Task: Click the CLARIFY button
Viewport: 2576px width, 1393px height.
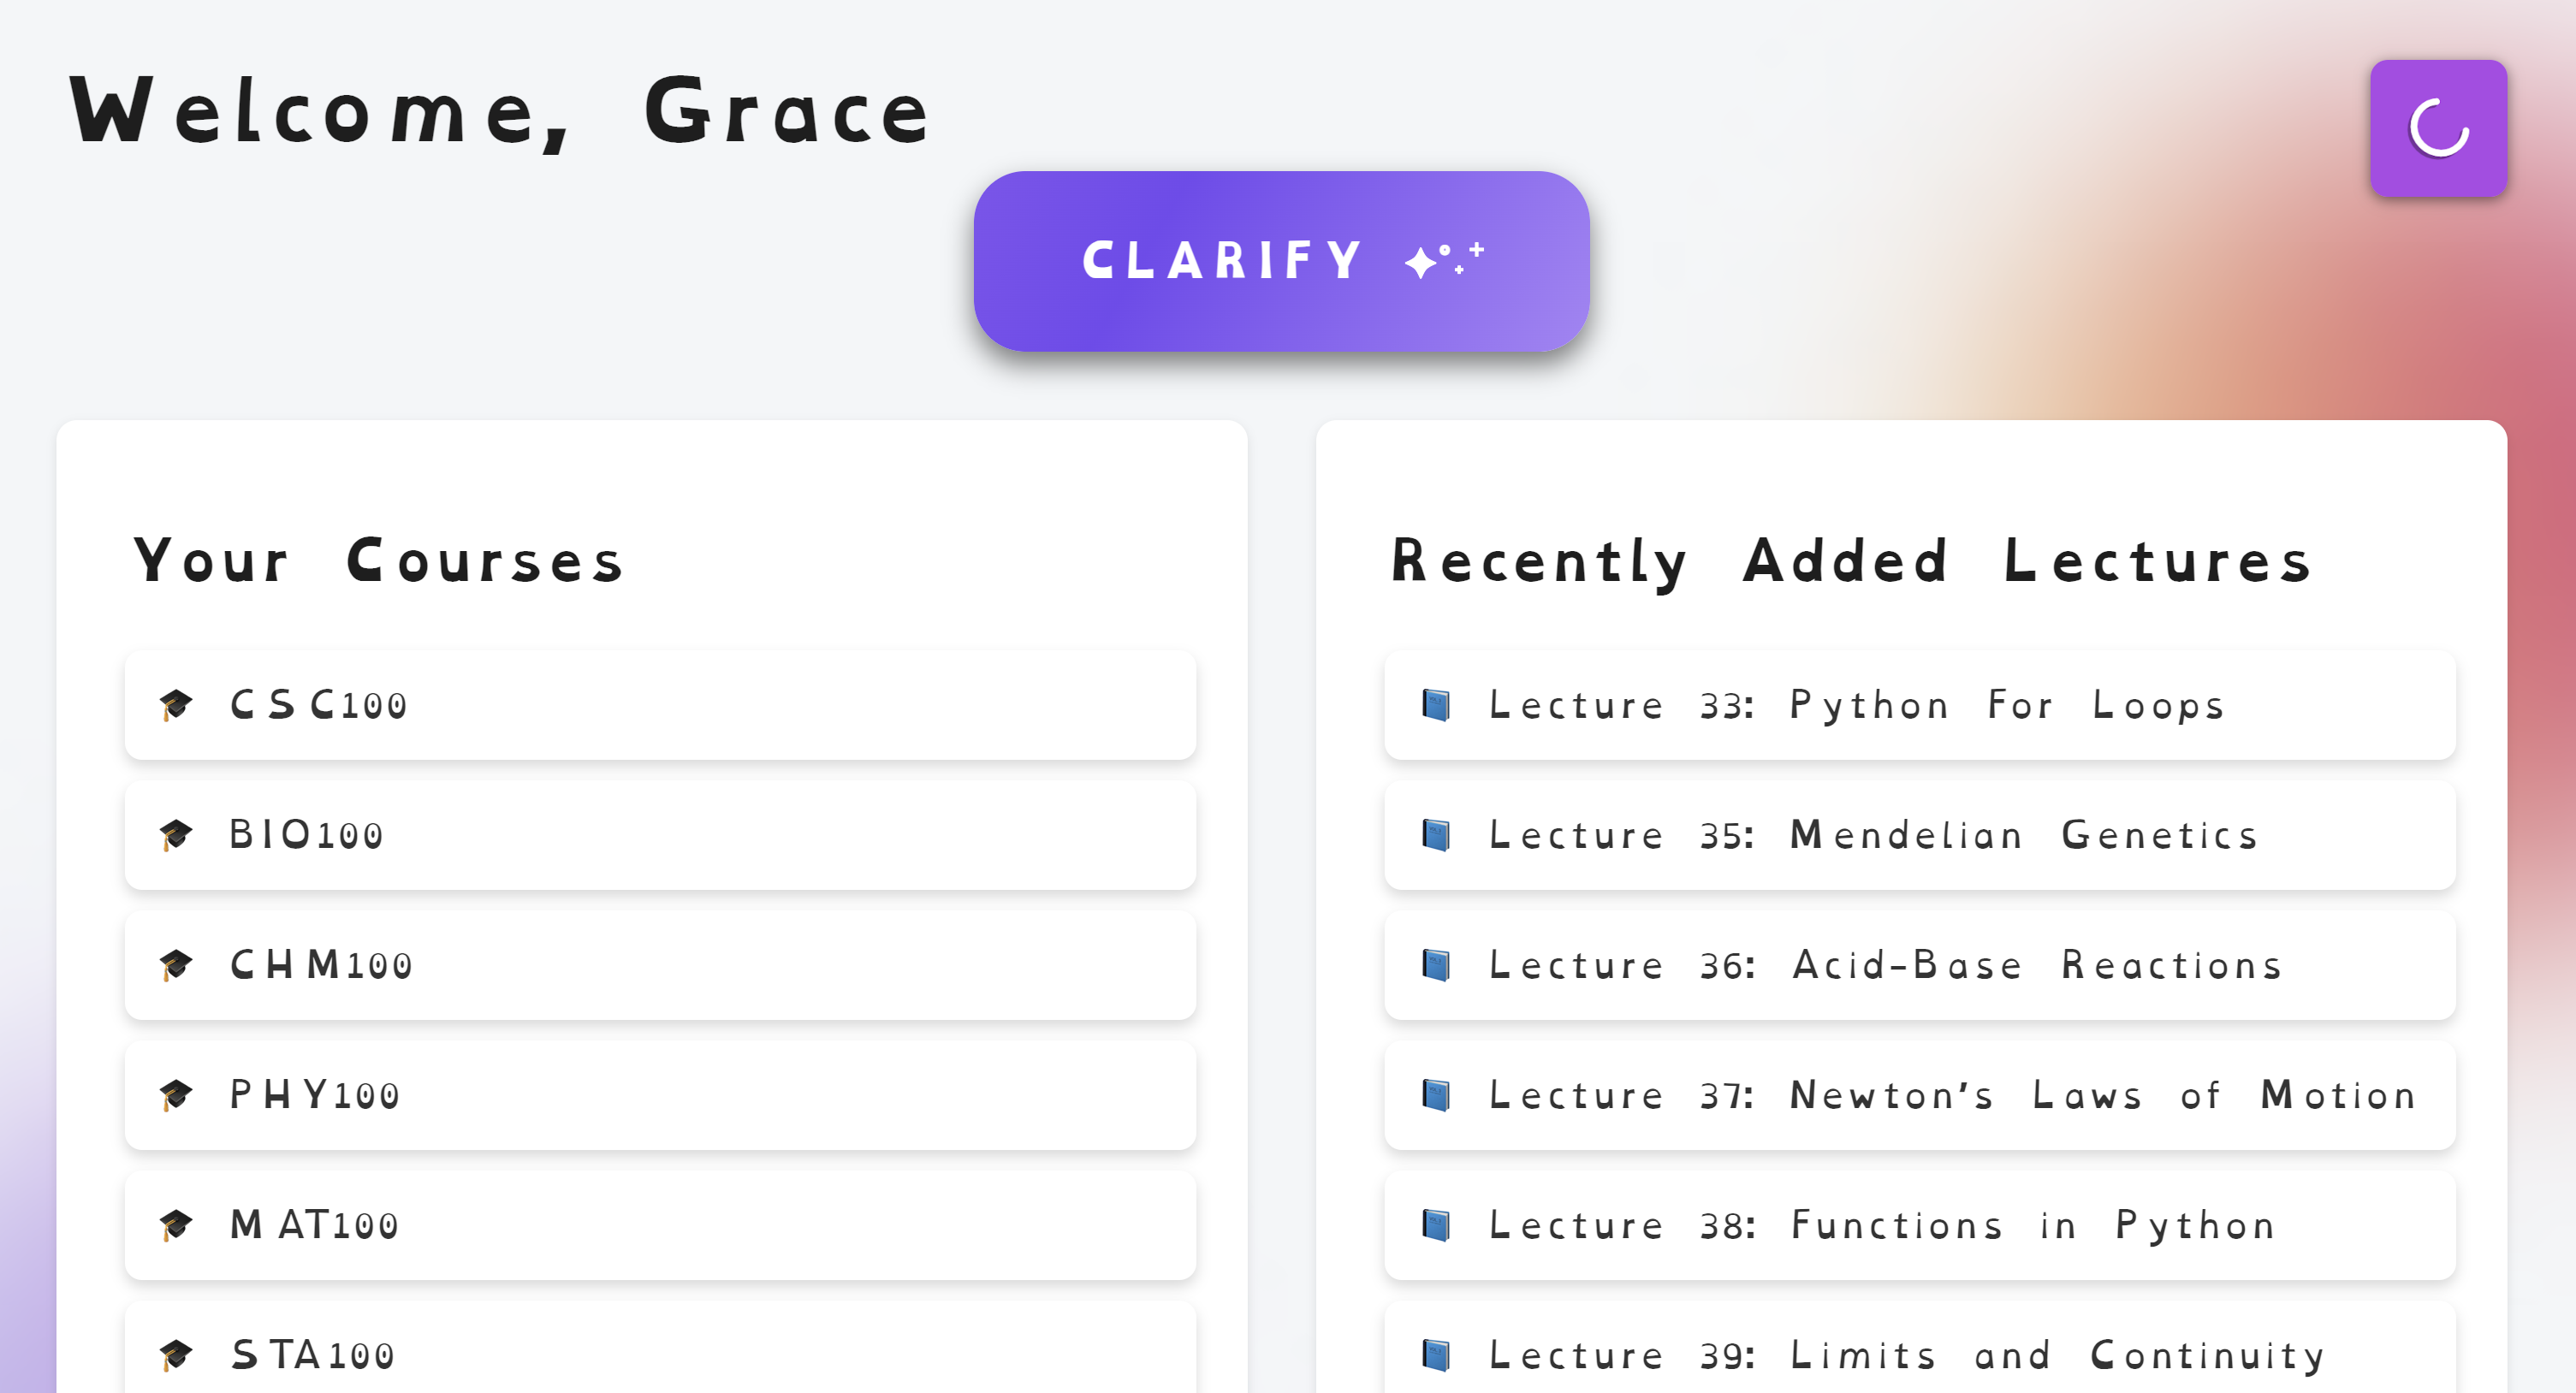Action: coord(1281,261)
